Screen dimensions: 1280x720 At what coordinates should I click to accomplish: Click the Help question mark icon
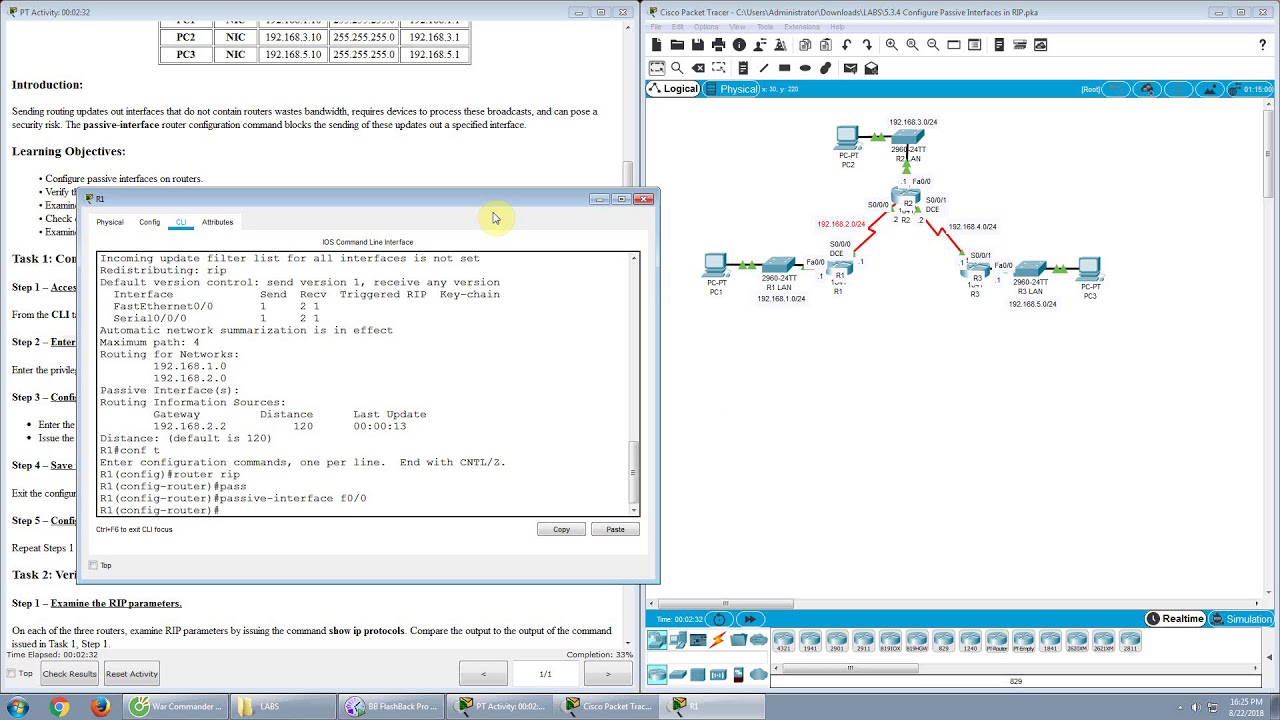coord(1262,45)
